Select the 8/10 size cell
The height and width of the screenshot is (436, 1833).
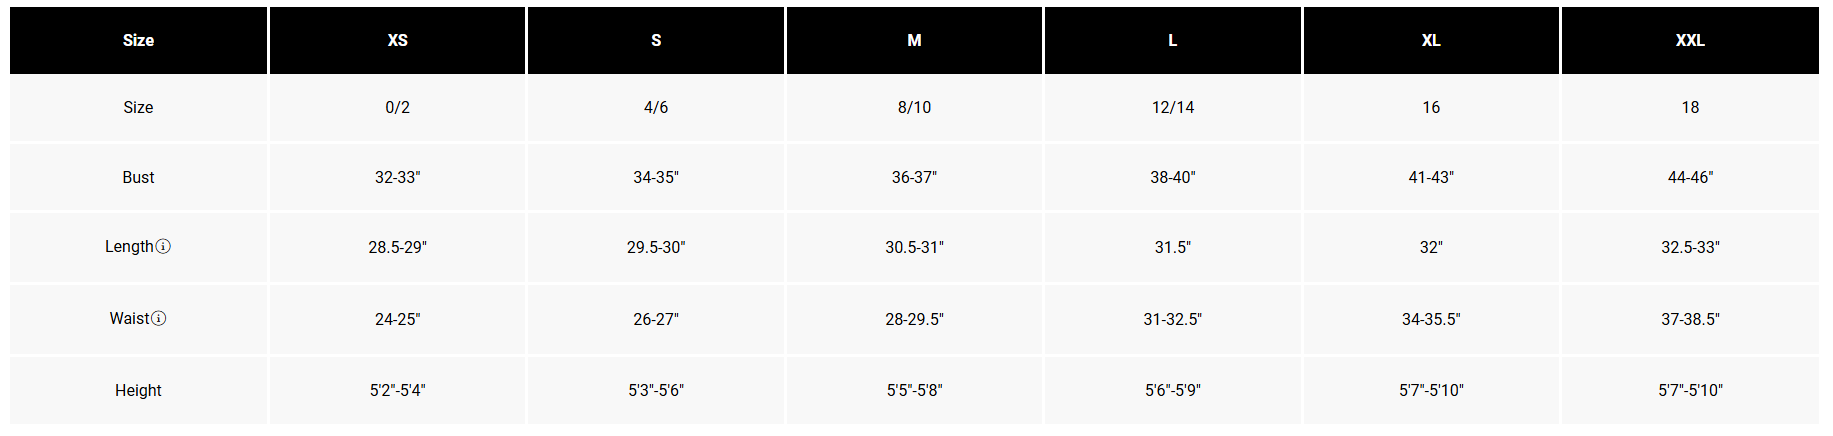tap(914, 107)
